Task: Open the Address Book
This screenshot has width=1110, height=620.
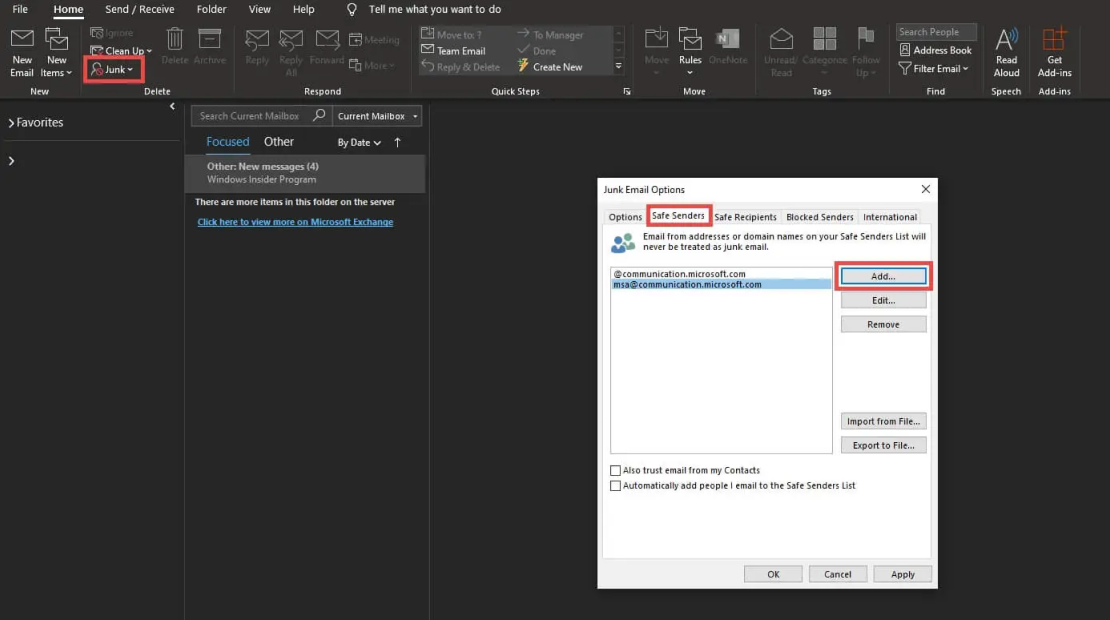Action: pos(935,49)
